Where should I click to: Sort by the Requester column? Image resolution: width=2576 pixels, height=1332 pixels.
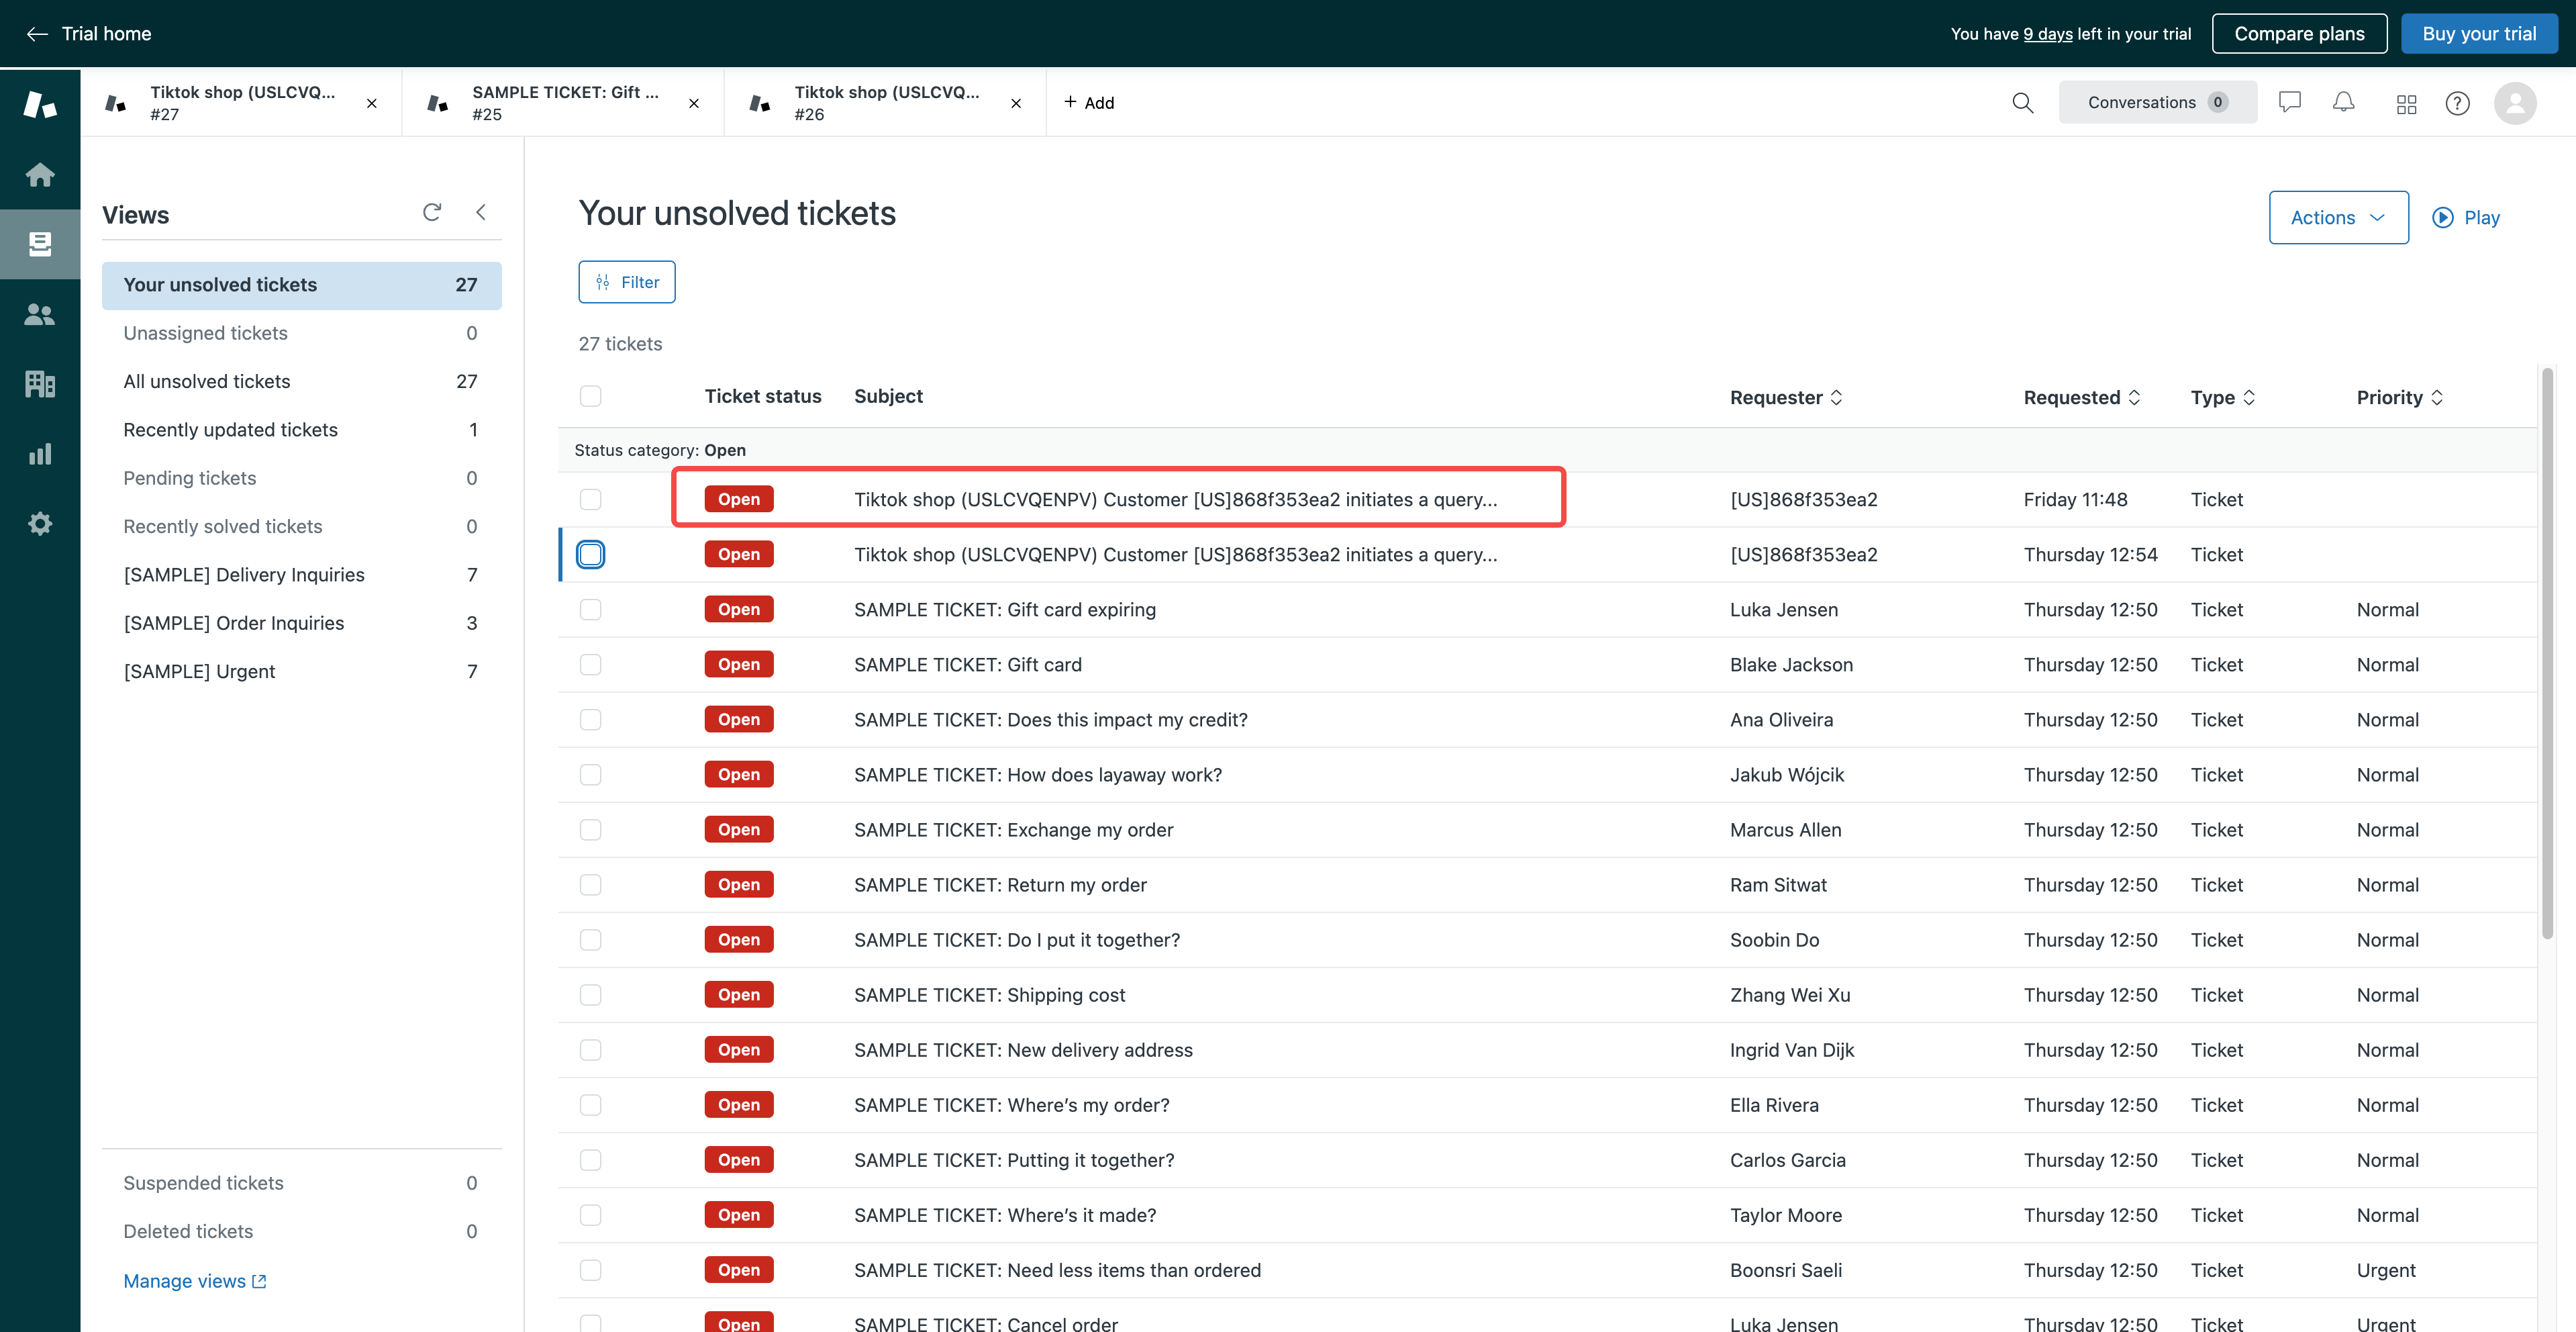(x=1786, y=398)
